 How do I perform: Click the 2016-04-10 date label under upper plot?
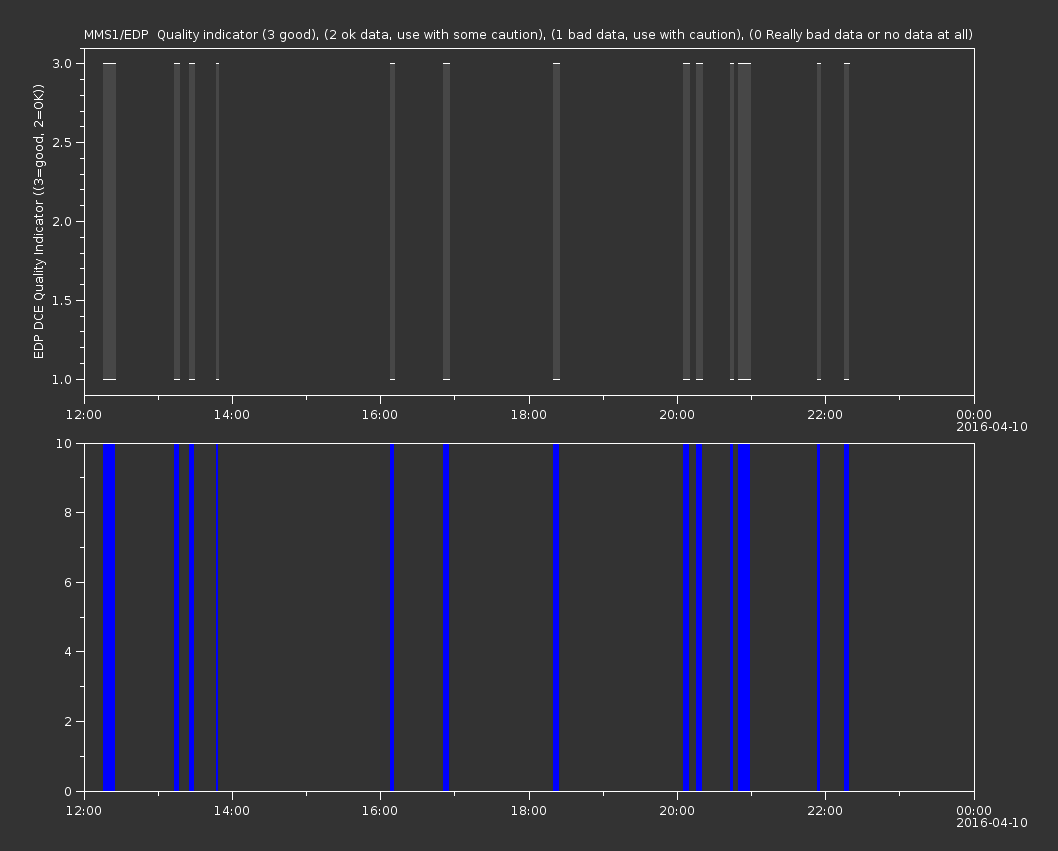coord(992,427)
